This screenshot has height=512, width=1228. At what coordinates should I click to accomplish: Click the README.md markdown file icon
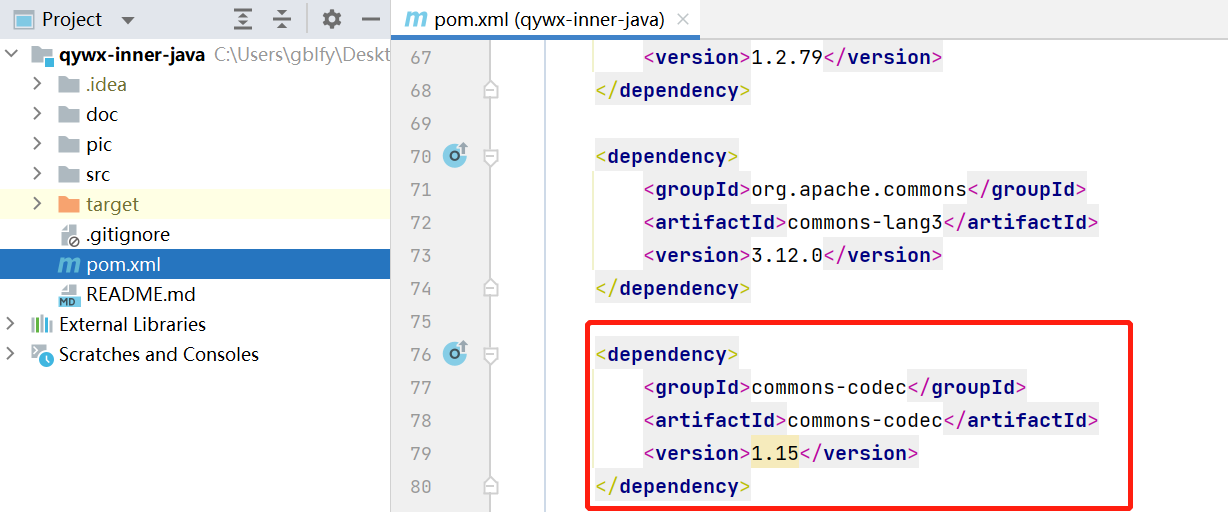(69, 294)
